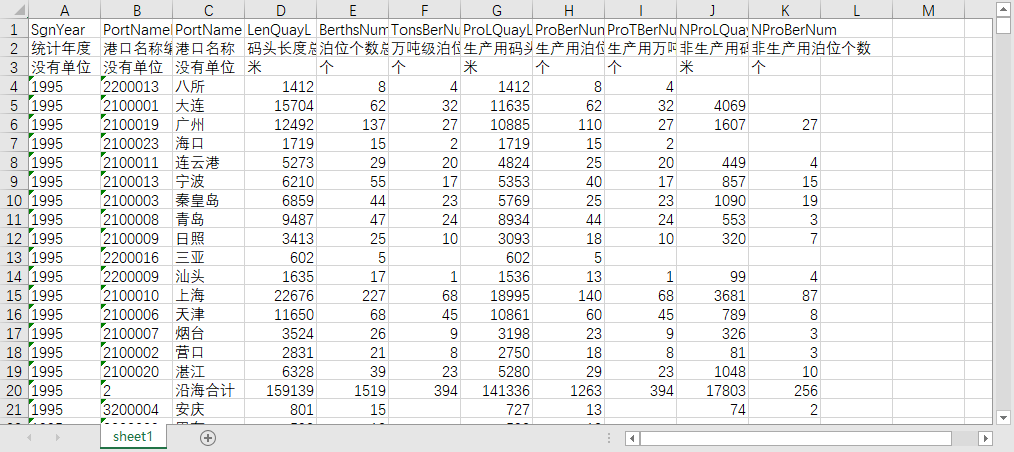Click the select-all corner triangle
The width and height of the screenshot is (1014, 452).
(x=14, y=10)
